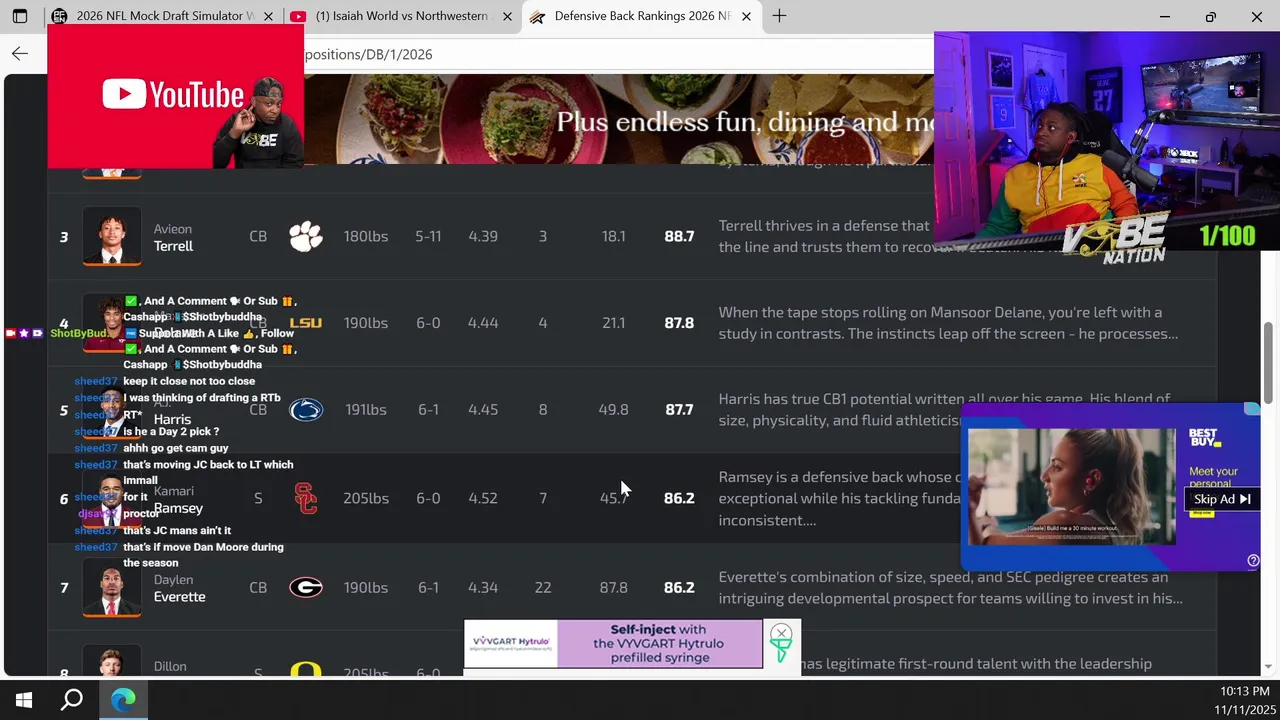Click the food banner advertisement
Viewport: 1280px width, 720px height.
[618, 119]
